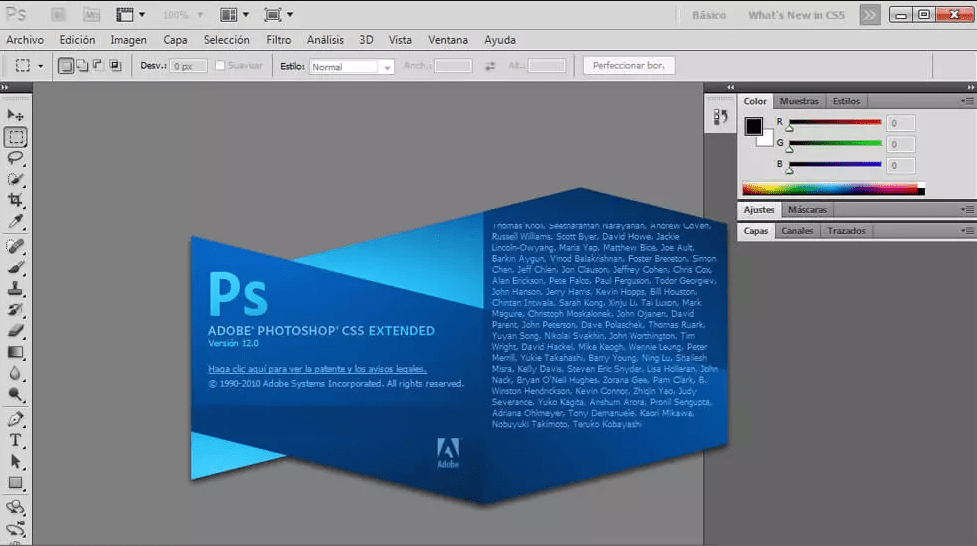977x546 pixels.
Task: Open the Capas panel options menu
Action: coord(968,231)
